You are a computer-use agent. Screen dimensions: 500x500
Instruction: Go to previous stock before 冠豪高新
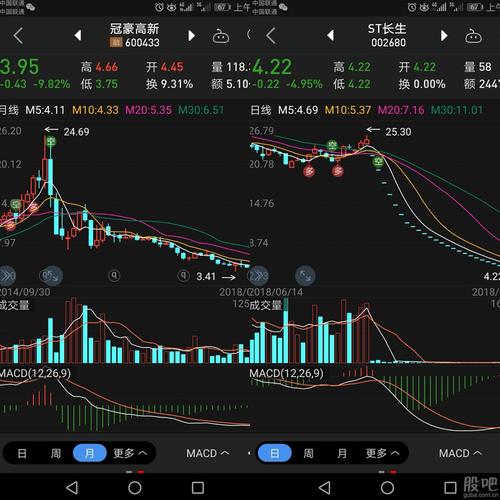pos(78,35)
